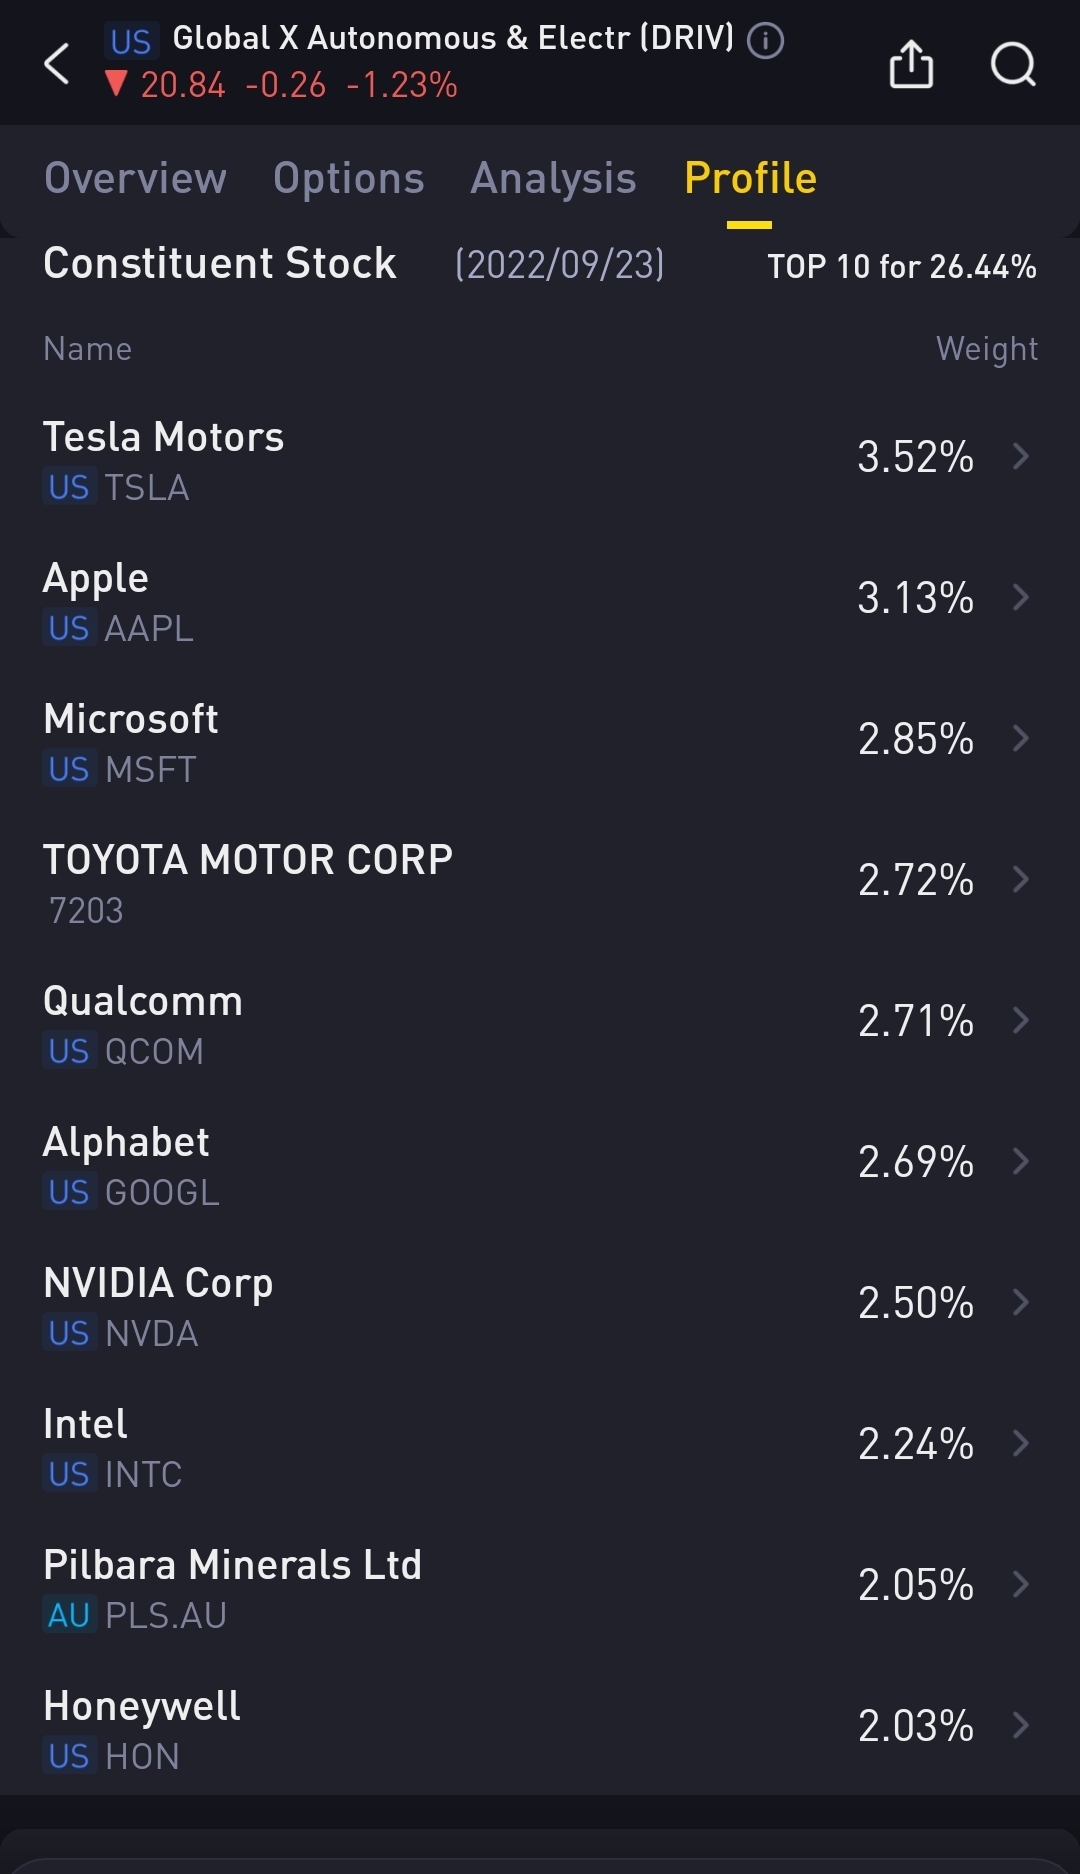
Task: Open the share icon
Action: tap(911, 64)
